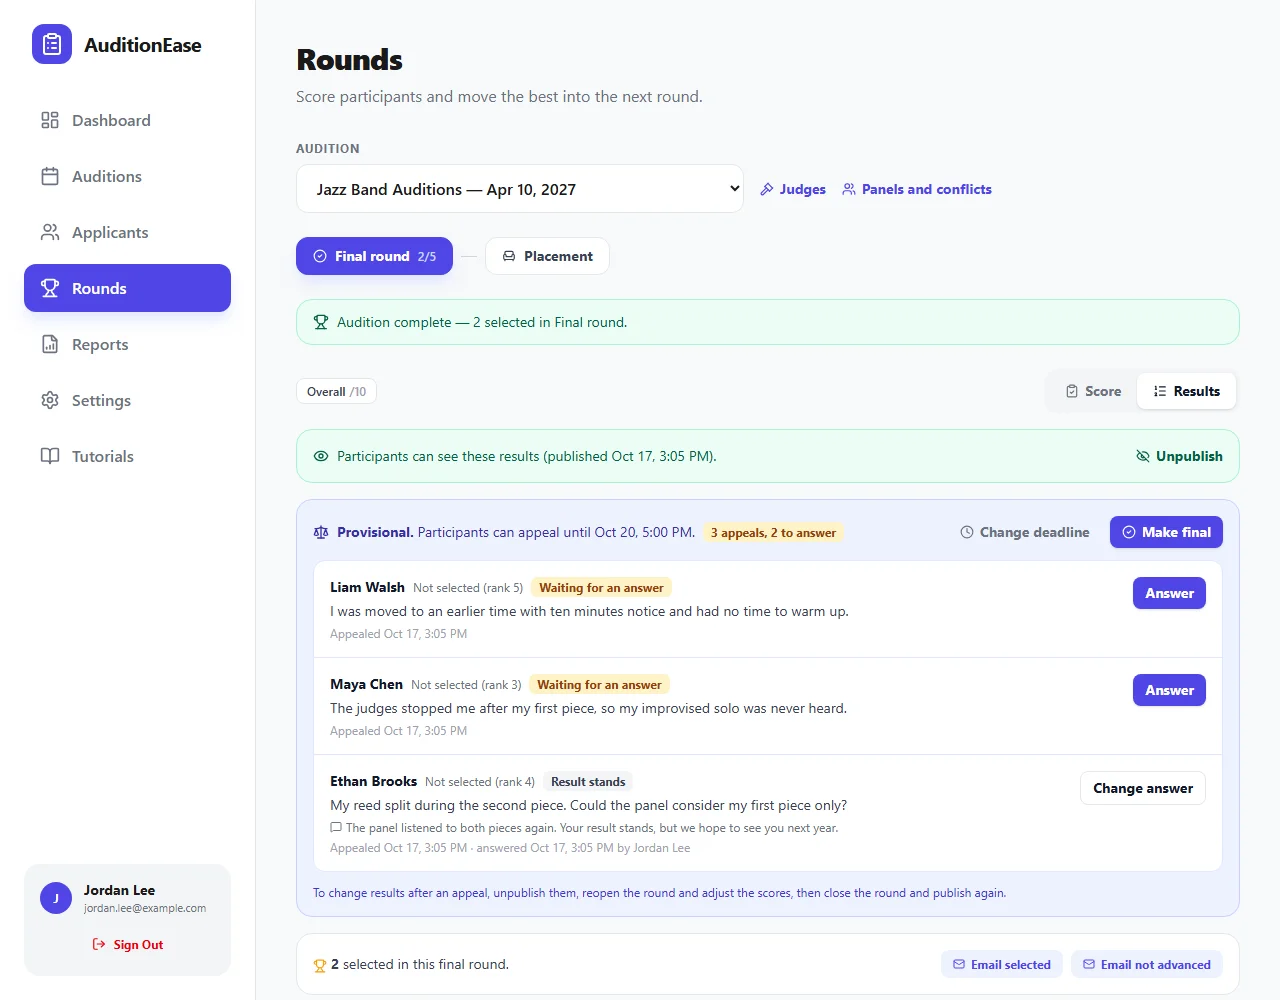Screen dimensions: 1280x1000
Task: Click the people icon beside Panels and conflicts
Action: coord(849,189)
